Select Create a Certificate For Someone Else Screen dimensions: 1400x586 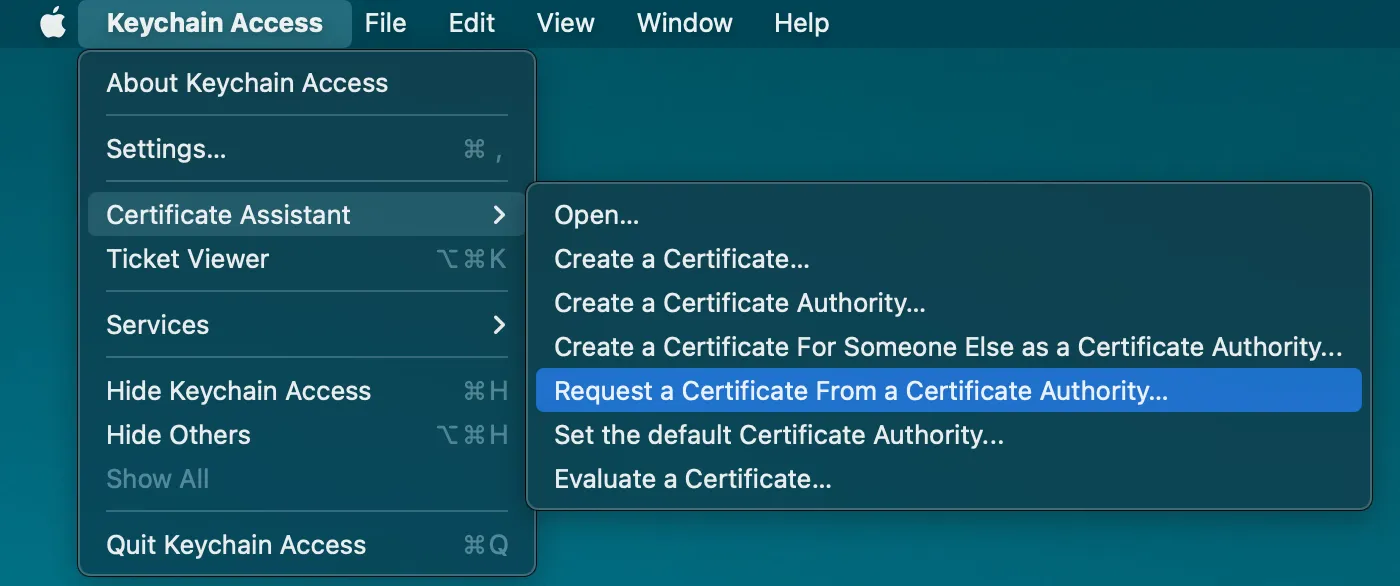click(949, 347)
